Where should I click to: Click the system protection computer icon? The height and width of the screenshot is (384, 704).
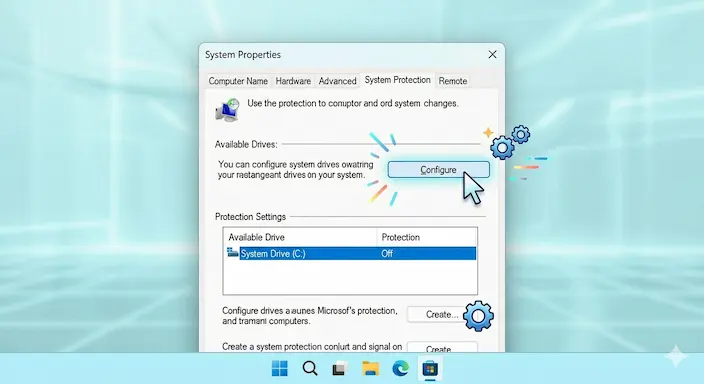click(x=228, y=110)
